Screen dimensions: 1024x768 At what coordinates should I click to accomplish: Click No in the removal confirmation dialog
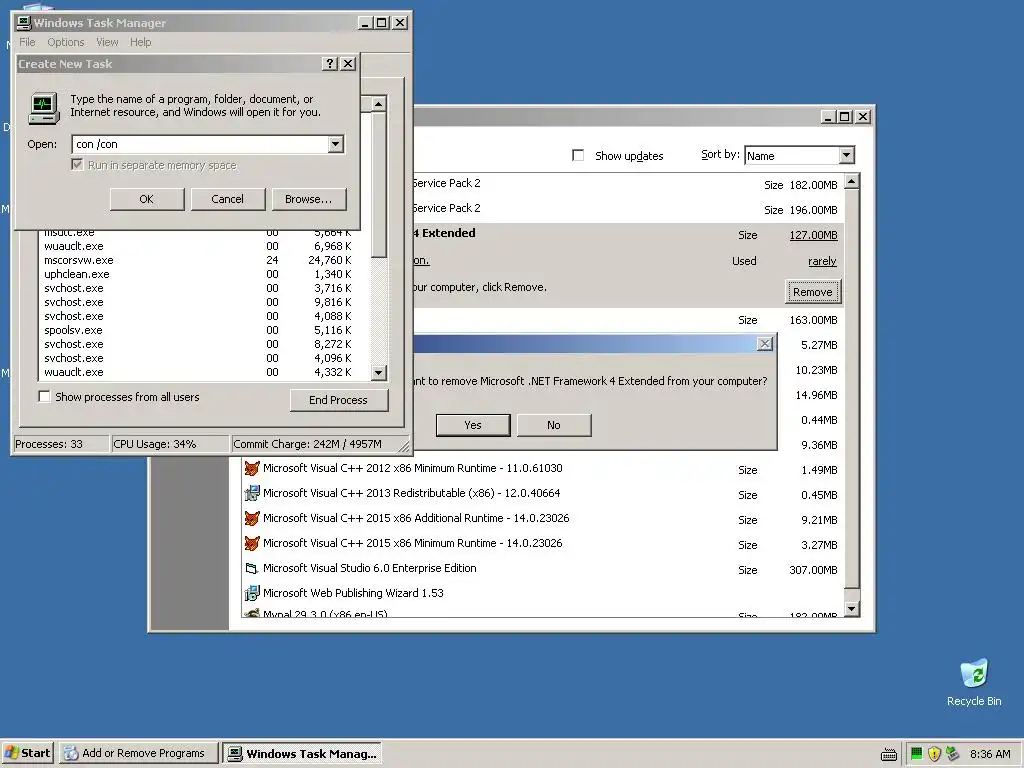[554, 425]
